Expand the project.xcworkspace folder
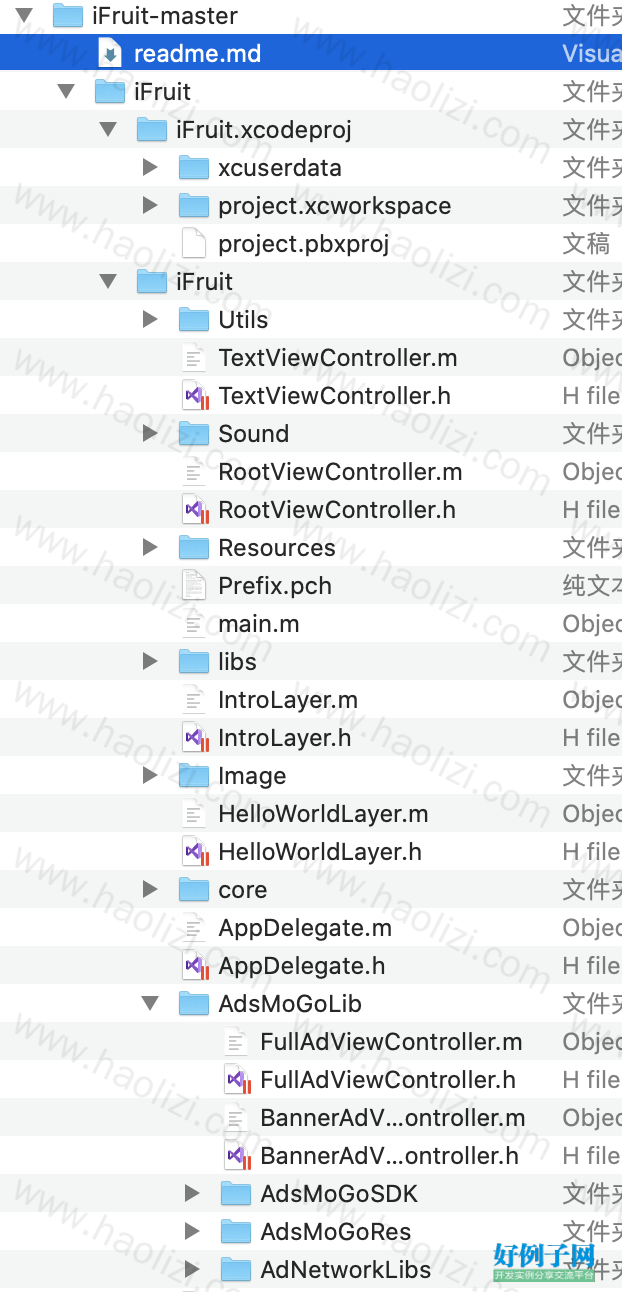Viewport: 622px width, 1292px height. tap(150, 206)
